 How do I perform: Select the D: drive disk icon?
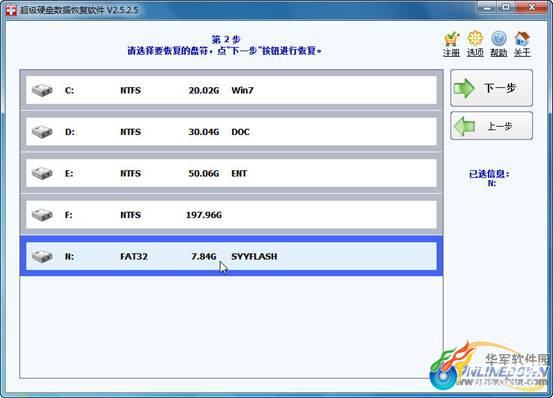42,132
